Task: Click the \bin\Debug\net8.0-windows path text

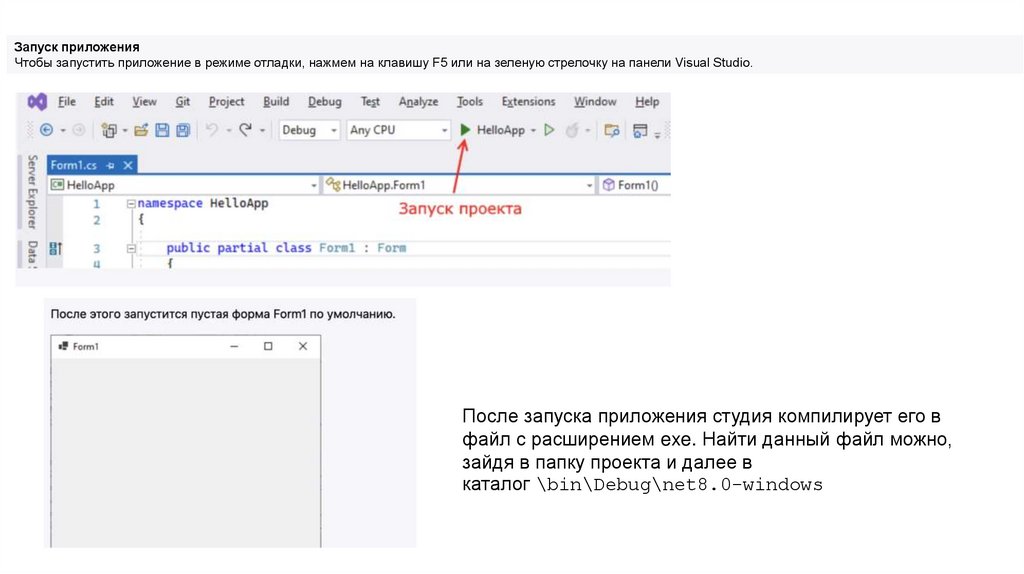Action: [680, 485]
